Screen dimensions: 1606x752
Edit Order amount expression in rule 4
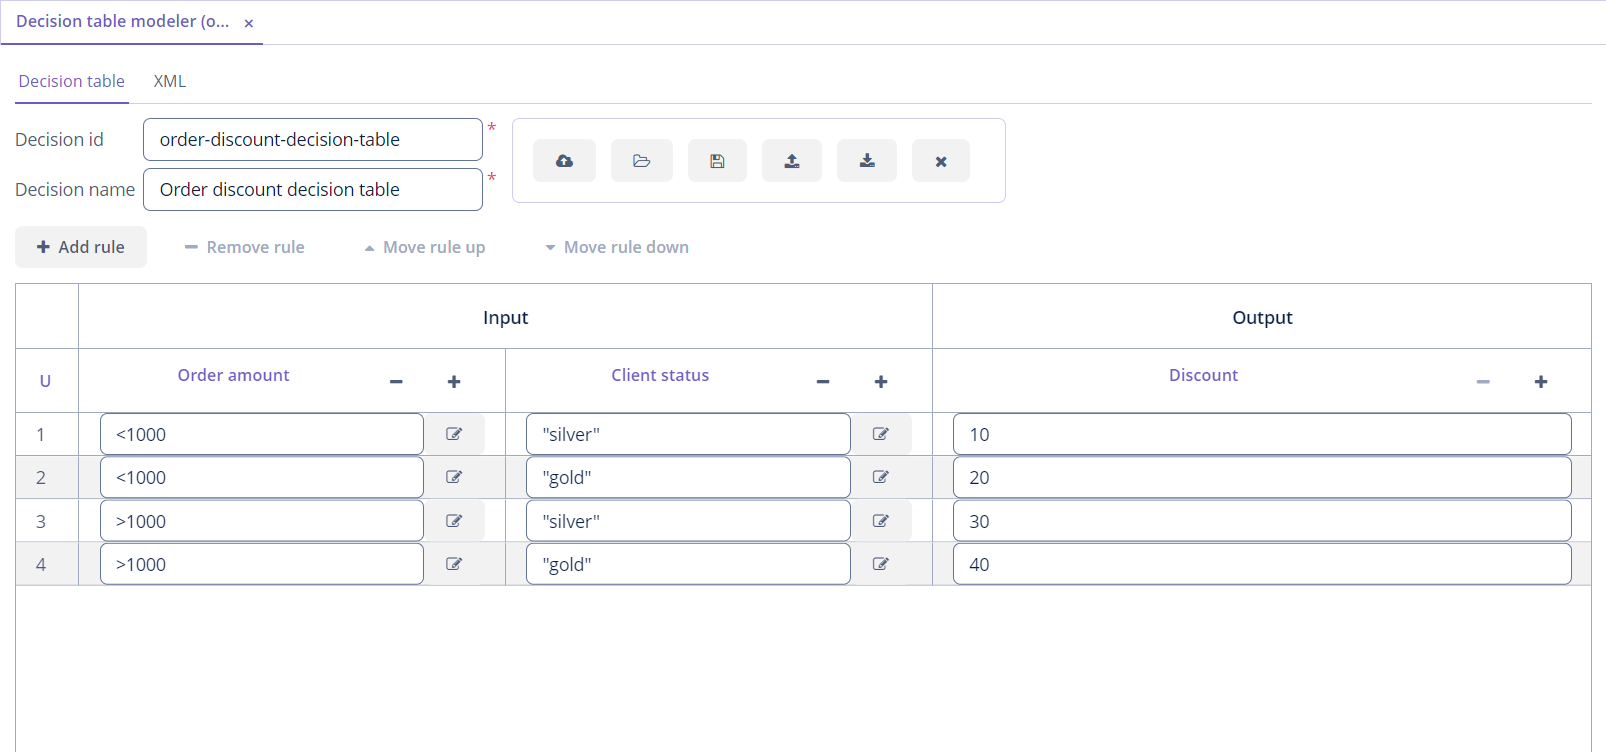point(454,564)
